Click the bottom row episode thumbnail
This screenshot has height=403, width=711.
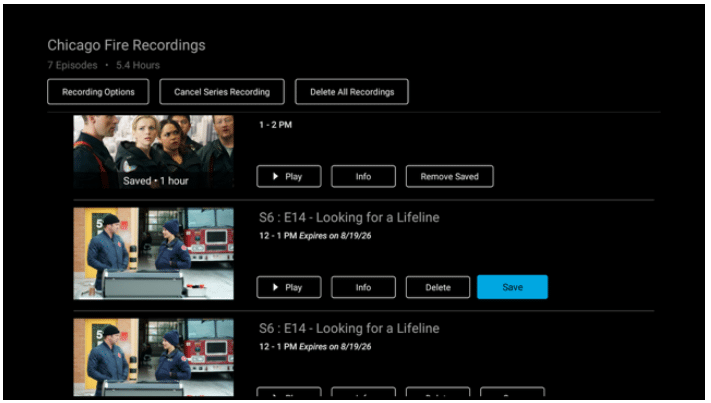coord(154,358)
